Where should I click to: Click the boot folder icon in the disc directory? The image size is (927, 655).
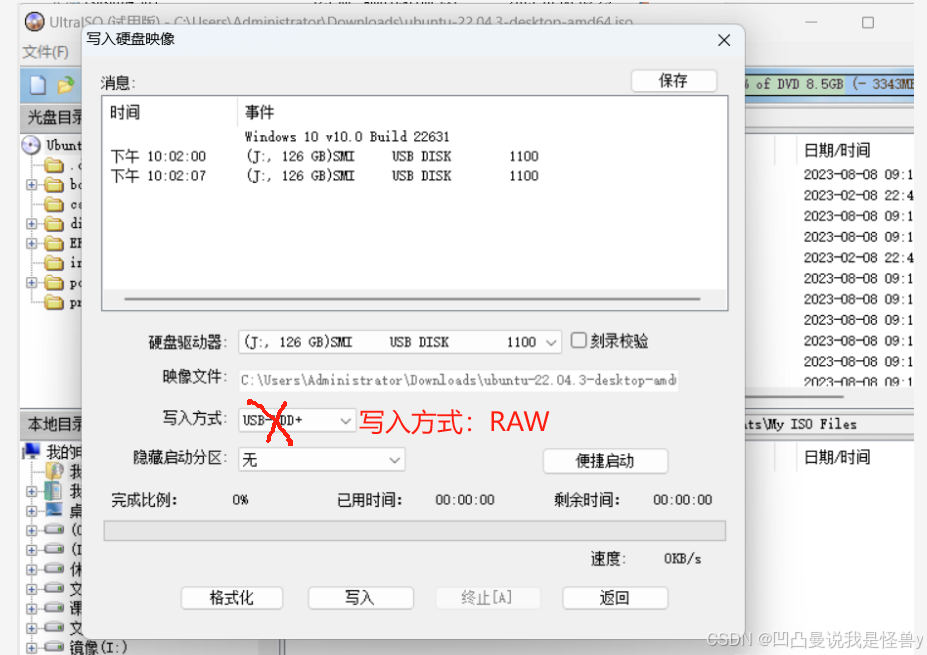click(53, 185)
